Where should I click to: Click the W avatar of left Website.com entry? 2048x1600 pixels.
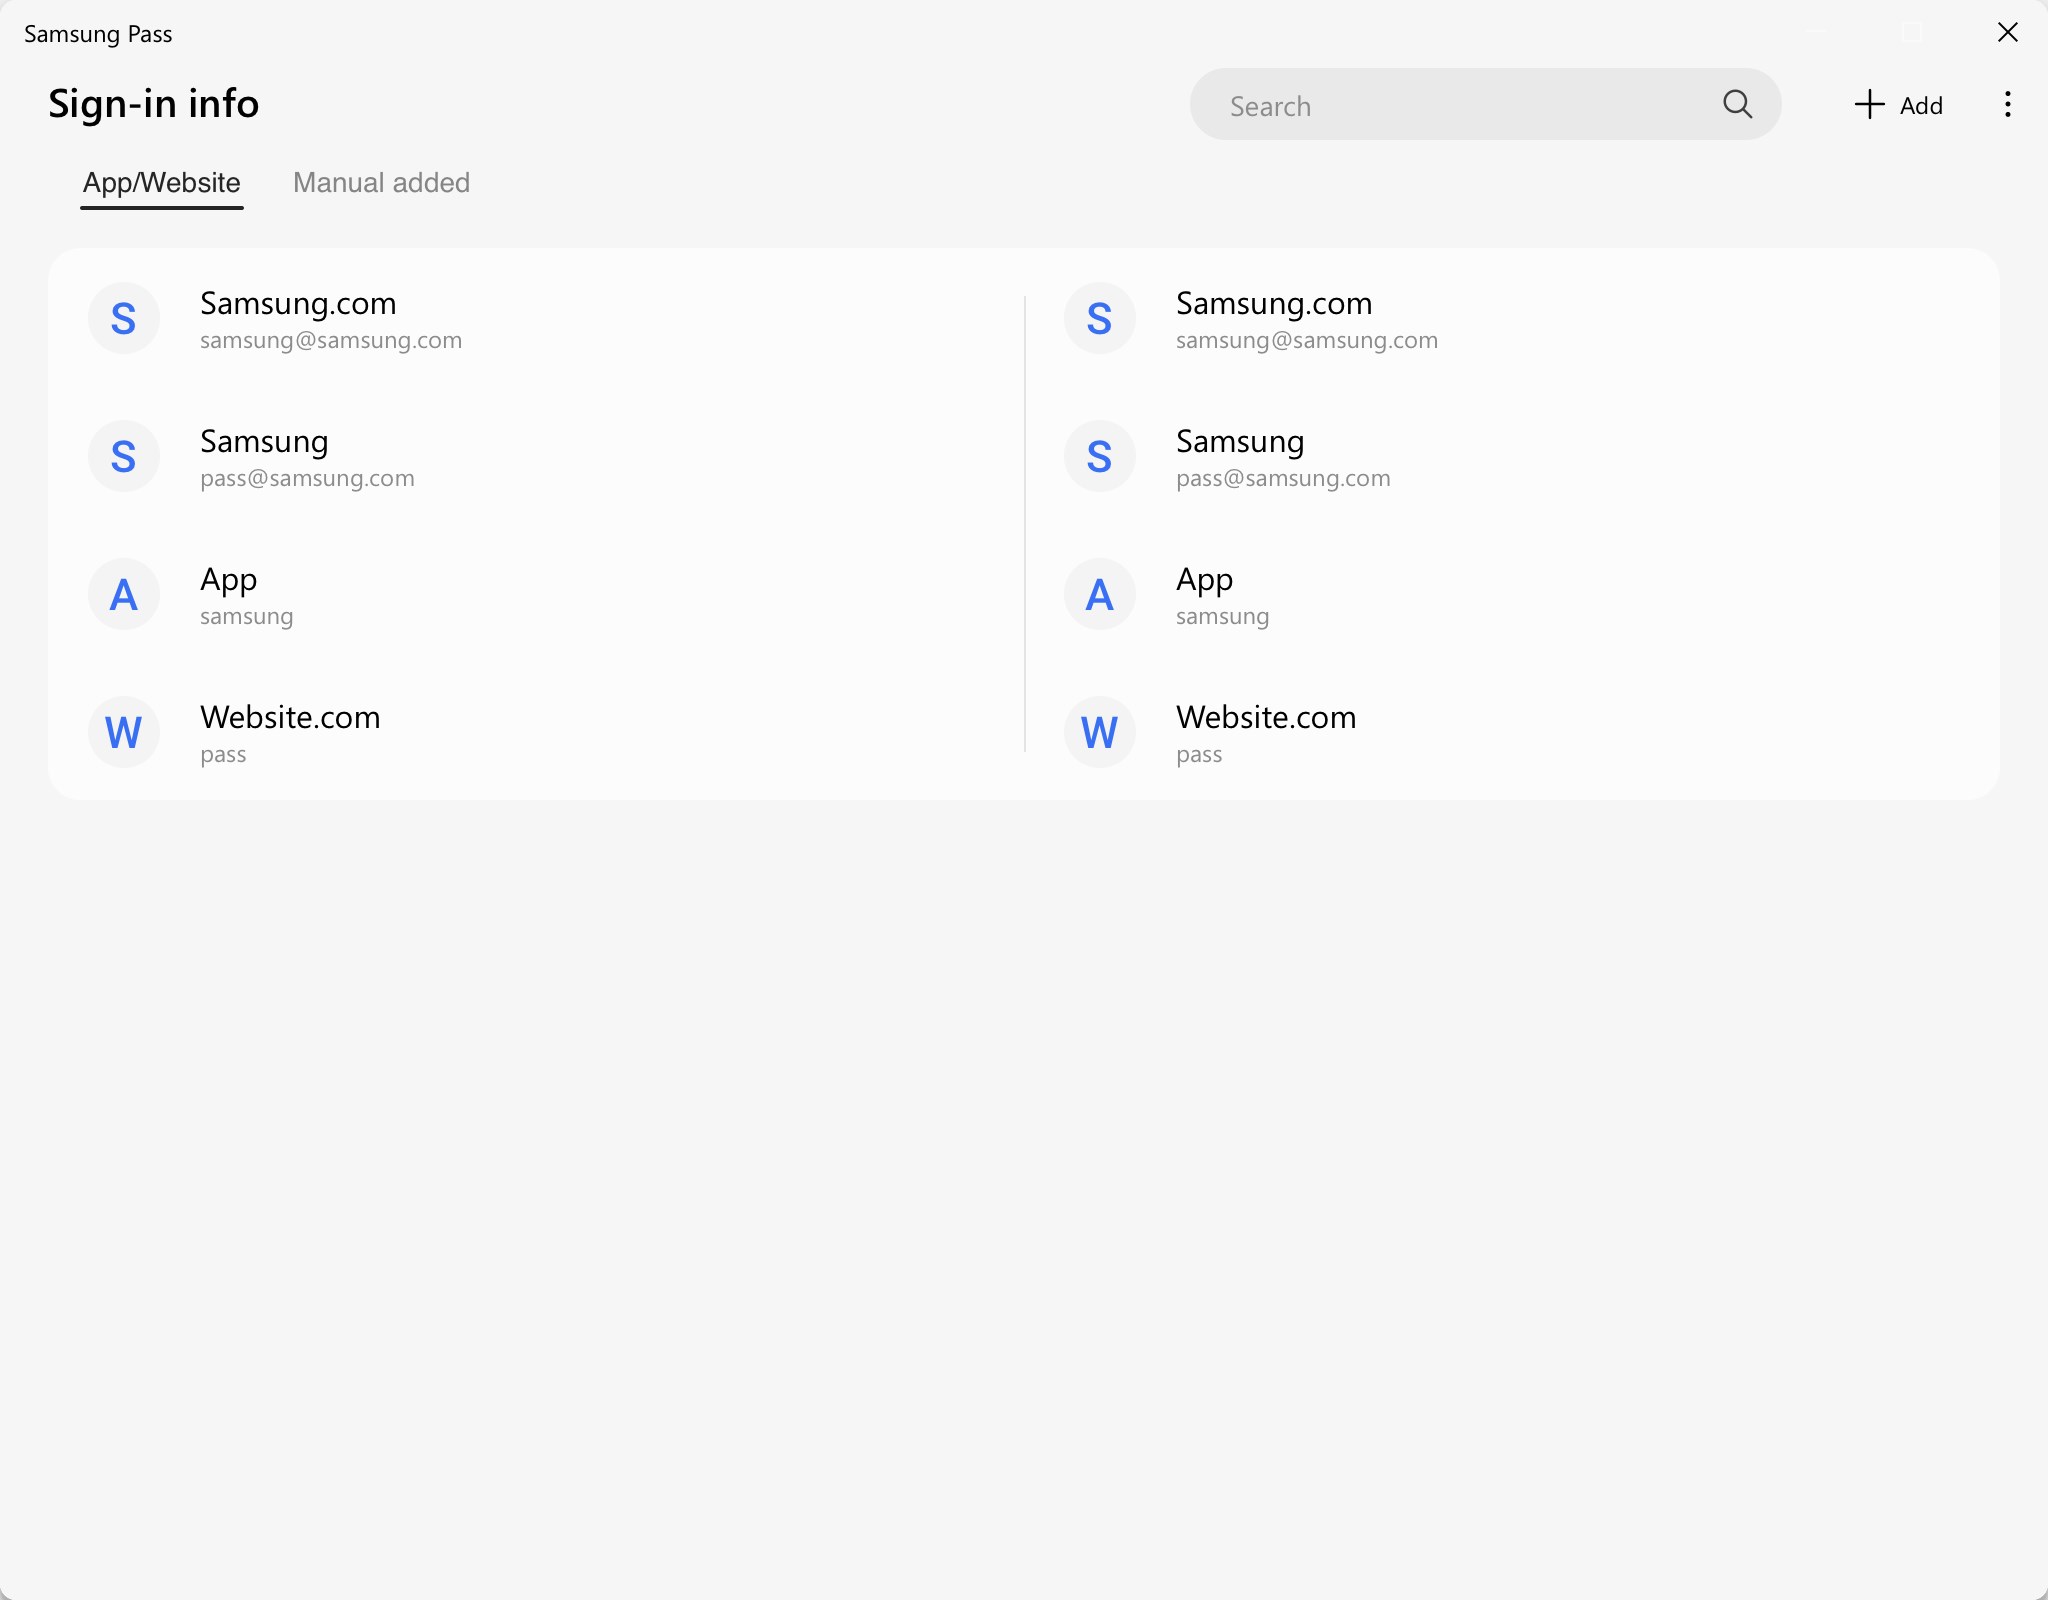point(124,733)
